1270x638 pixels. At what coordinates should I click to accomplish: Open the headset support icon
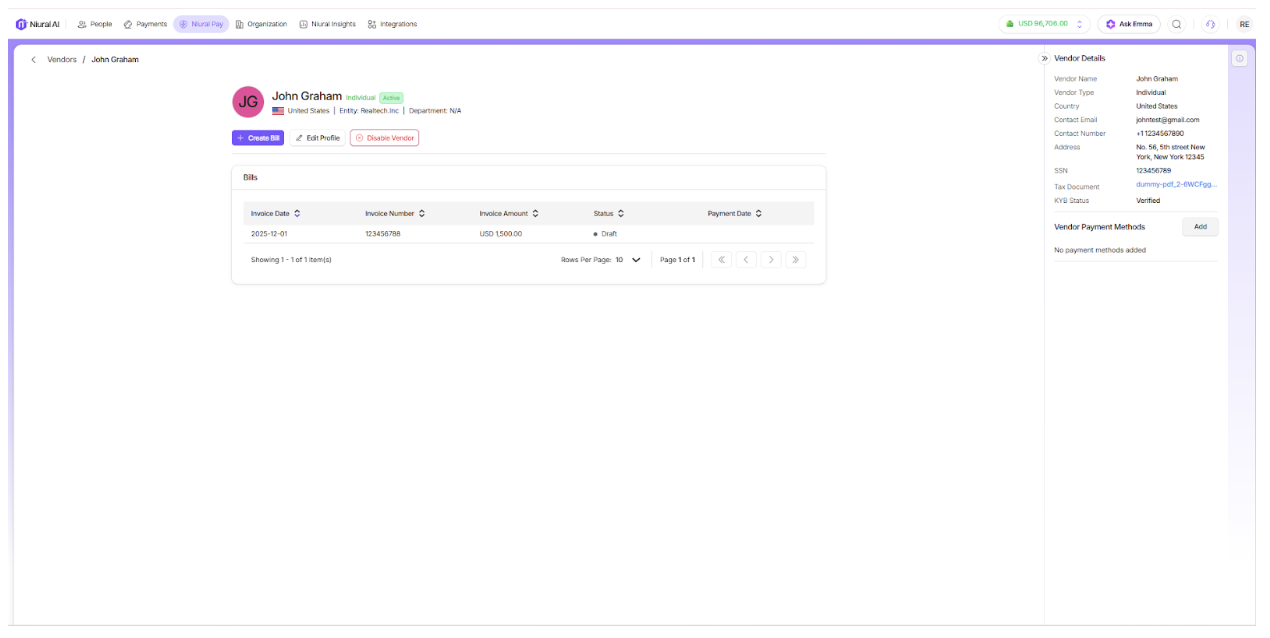pyautogui.click(x=1211, y=24)
